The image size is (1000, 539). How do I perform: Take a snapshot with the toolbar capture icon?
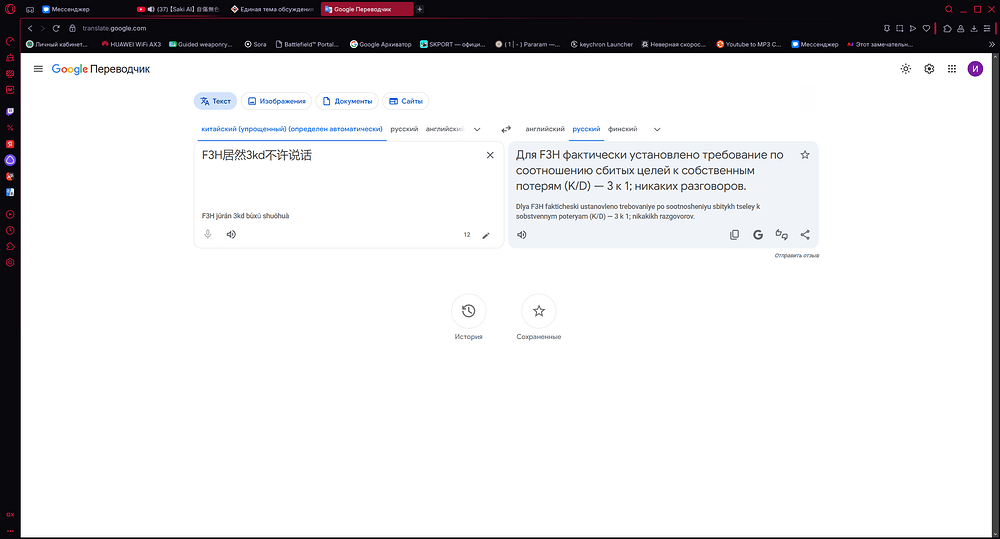pyautogui.click(x=899, y=28)
